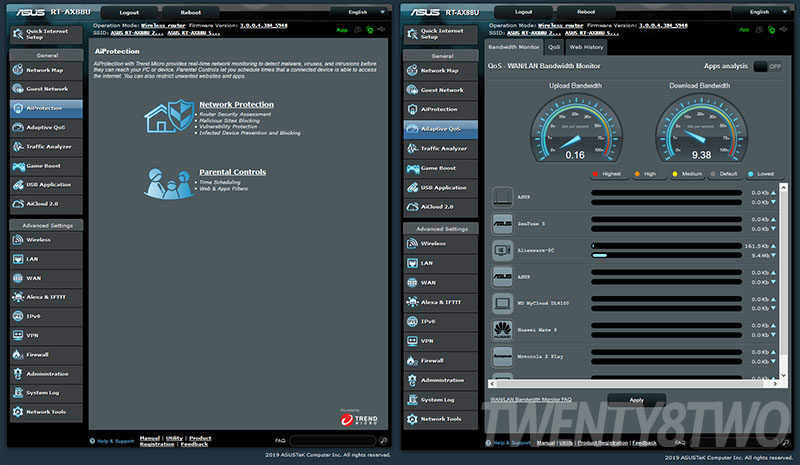Switch to the Bandwidth Monitor tab
This screenshot has height=465, width=800.
tap(514, 47)
